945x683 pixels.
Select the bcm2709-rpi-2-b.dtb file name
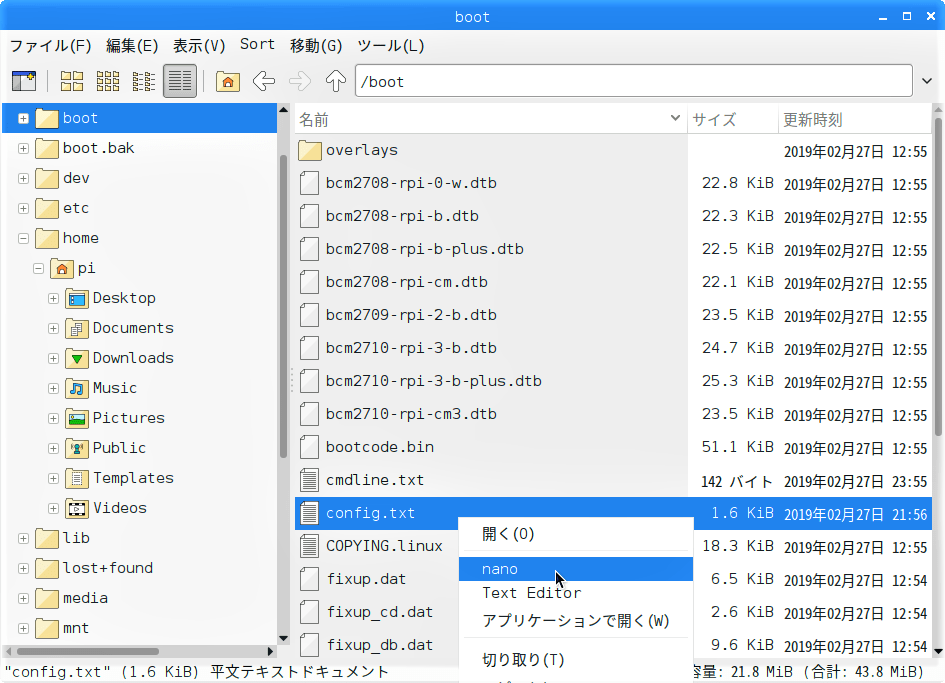[411, 315]
